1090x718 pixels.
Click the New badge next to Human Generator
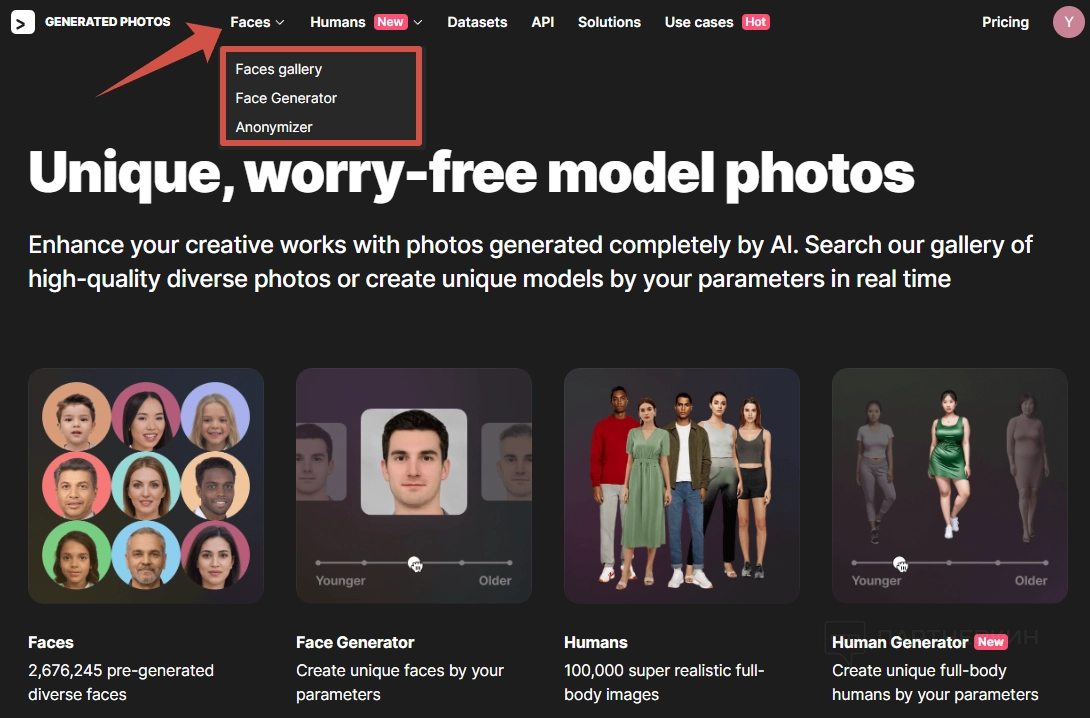(991, 642)
